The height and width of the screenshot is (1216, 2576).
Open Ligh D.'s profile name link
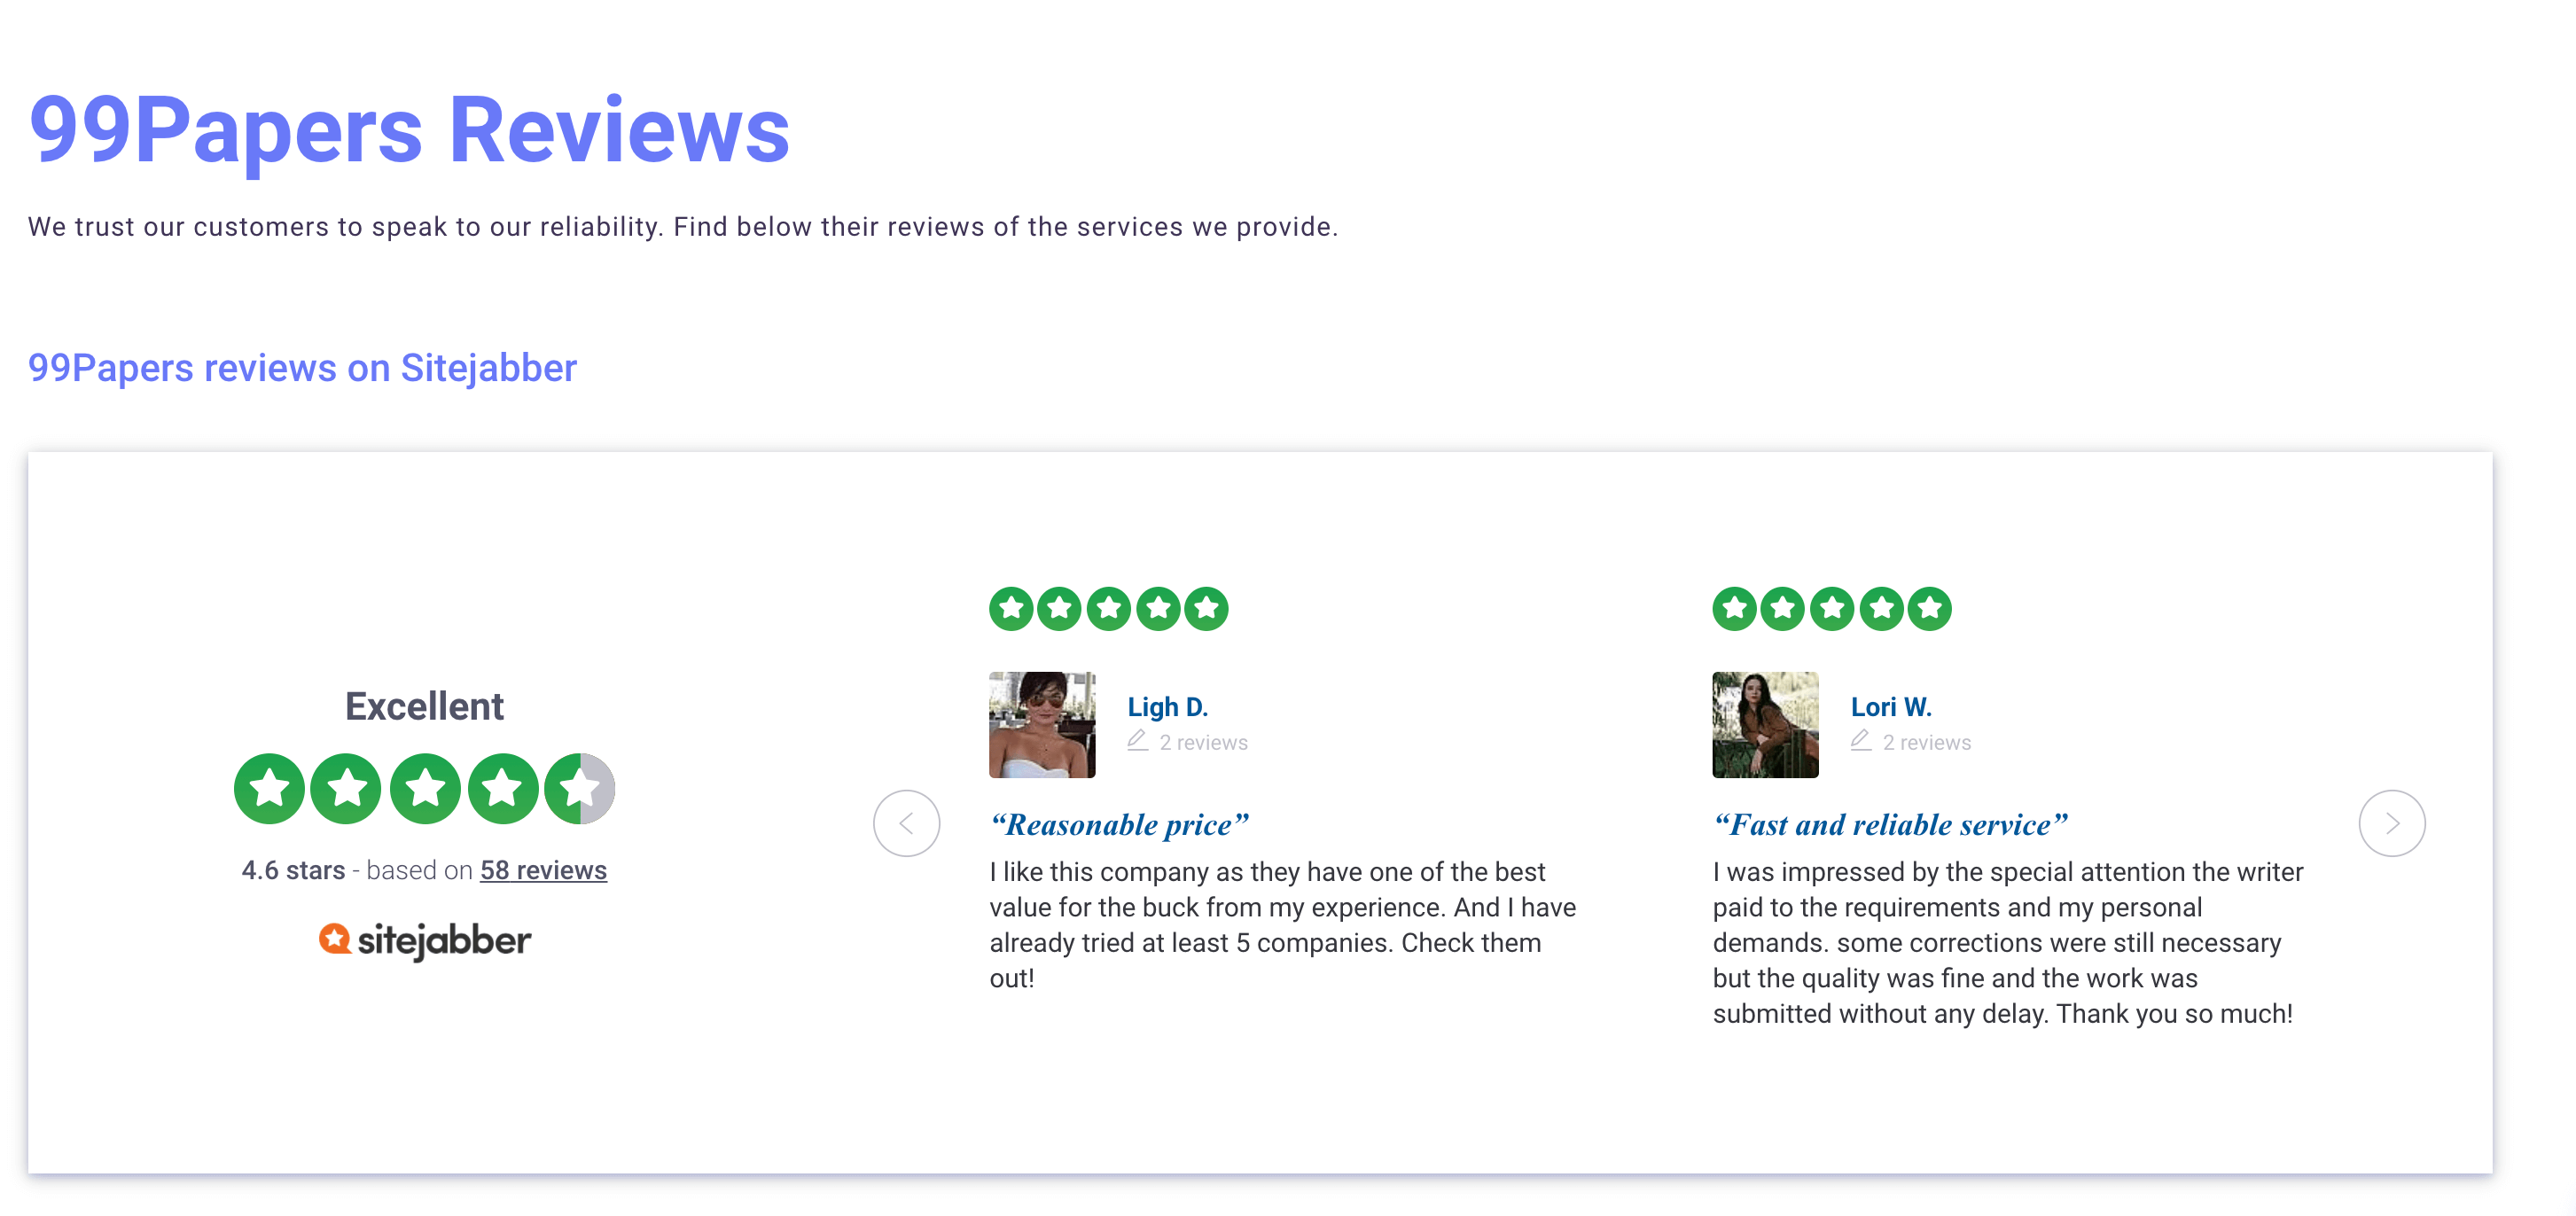coord(1167,707)
